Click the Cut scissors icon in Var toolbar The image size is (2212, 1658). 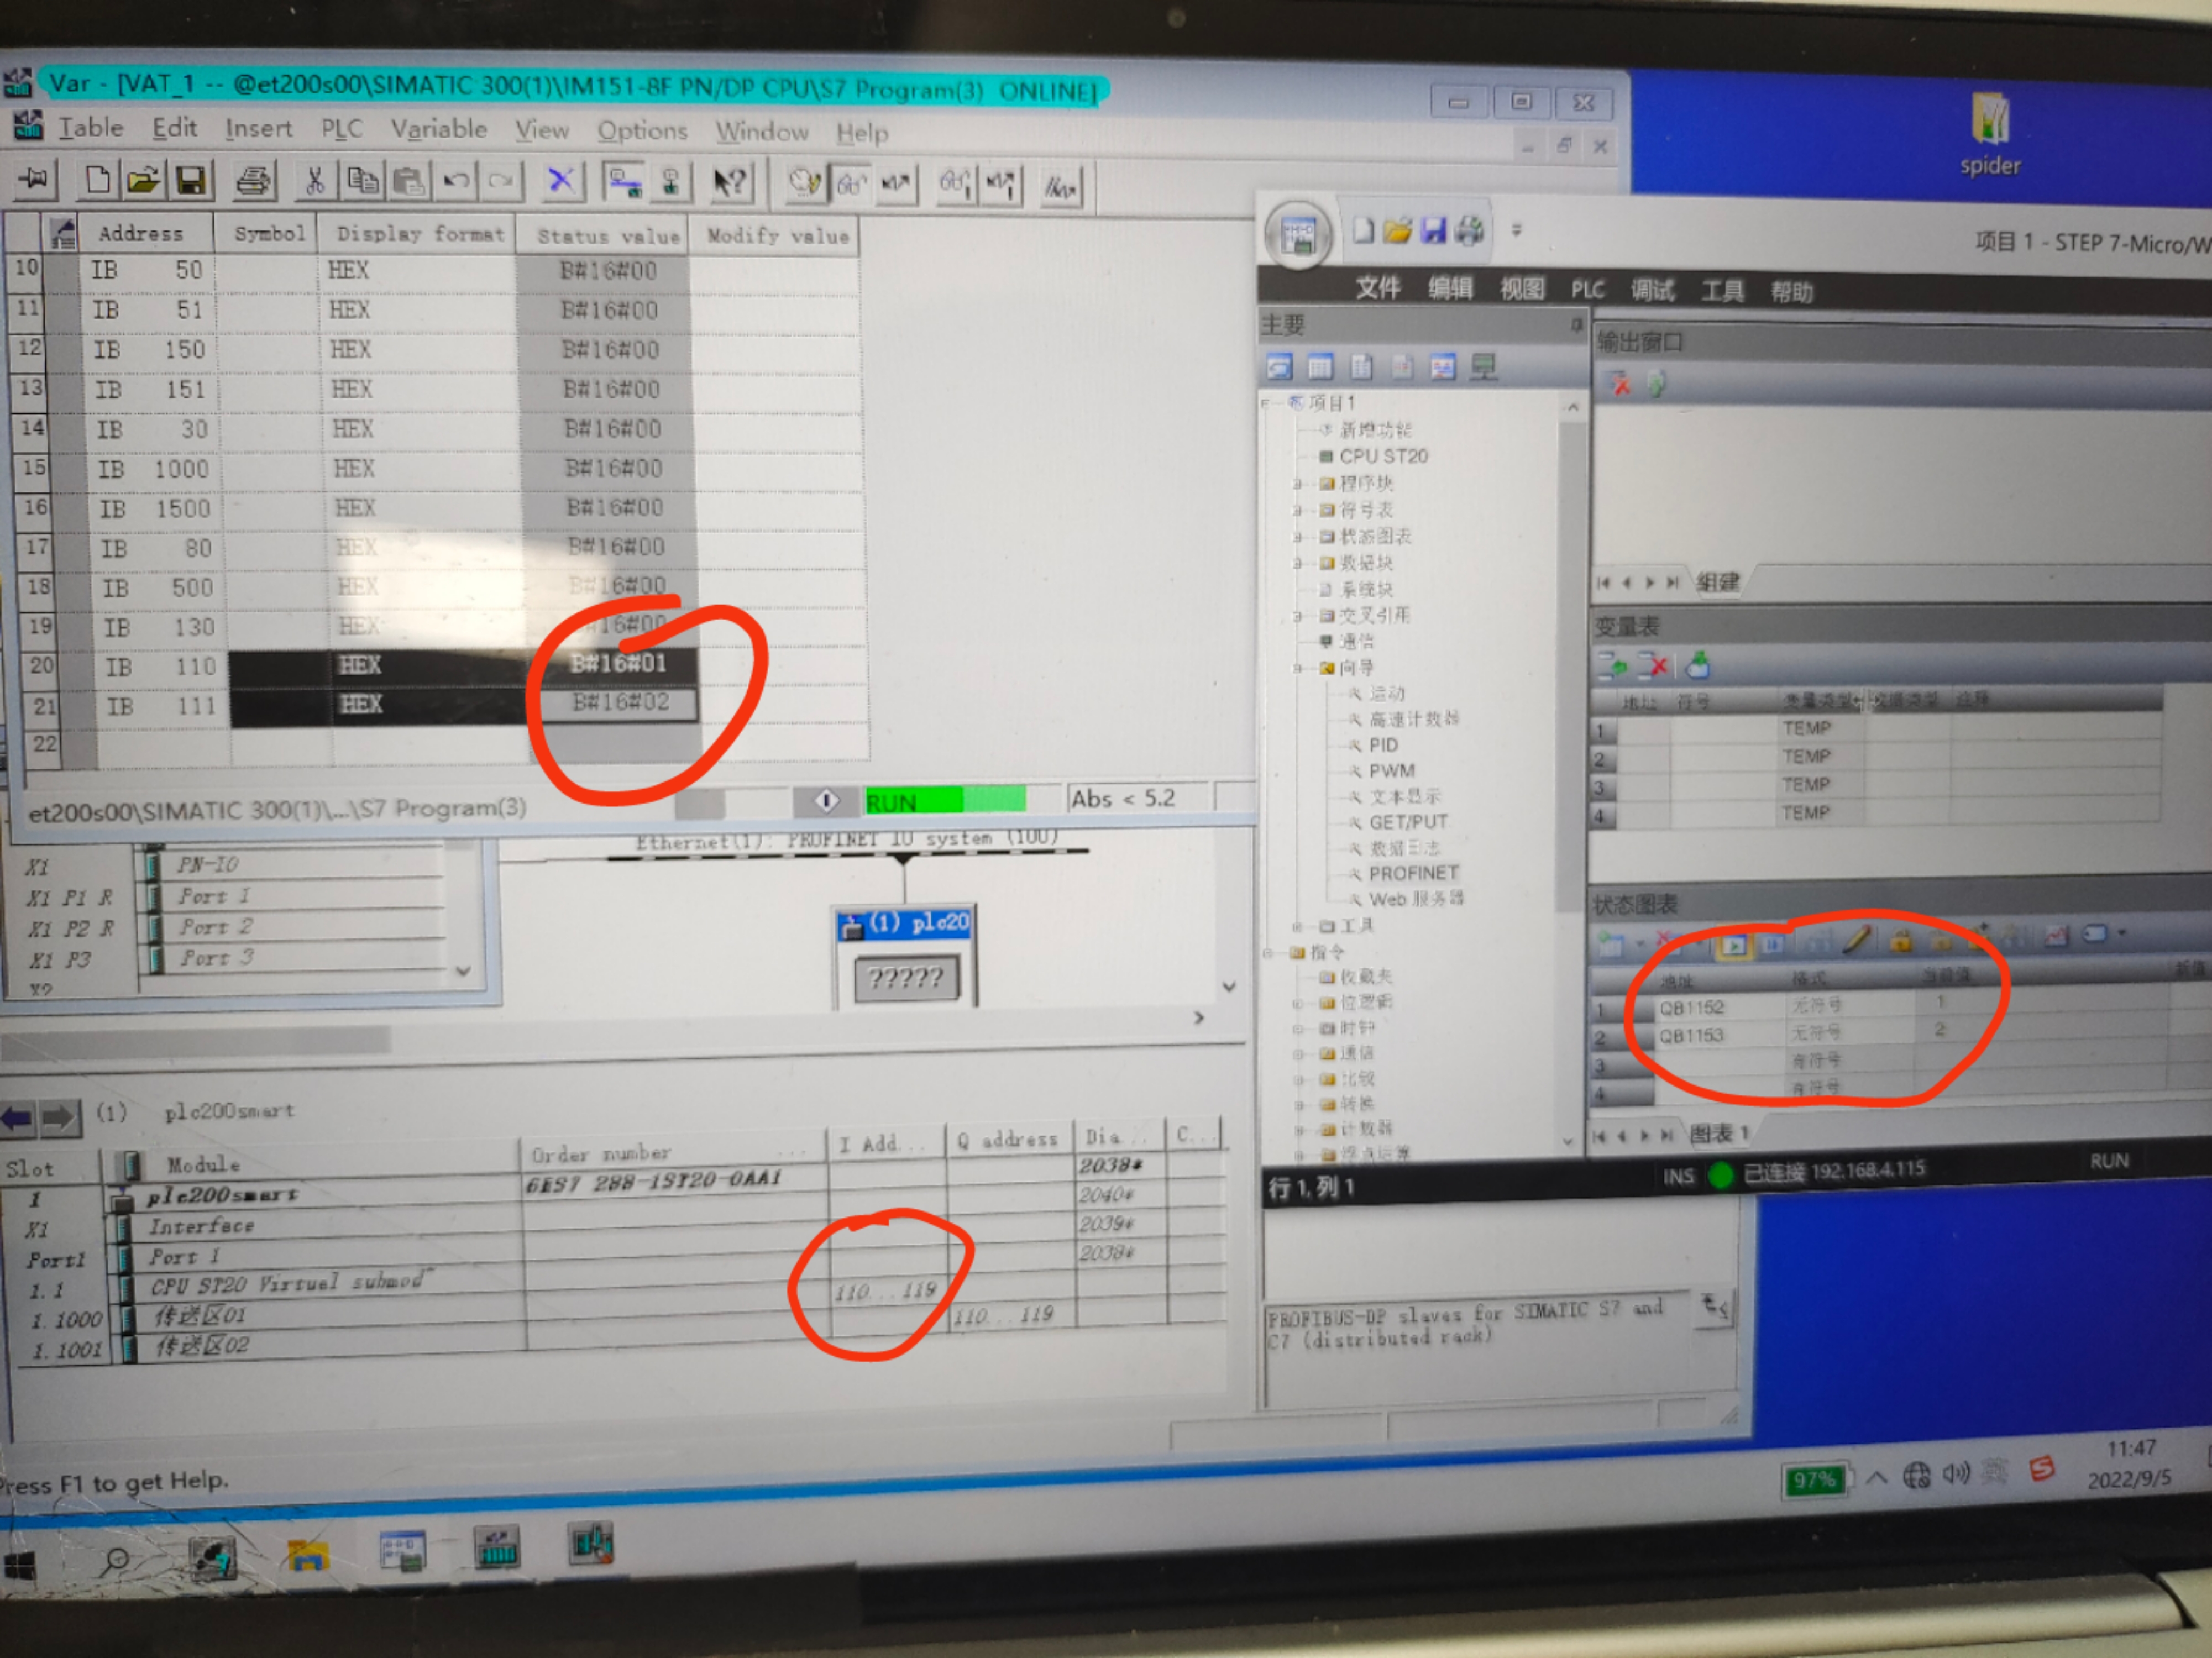pyautogui.click(x=315, y=181)
